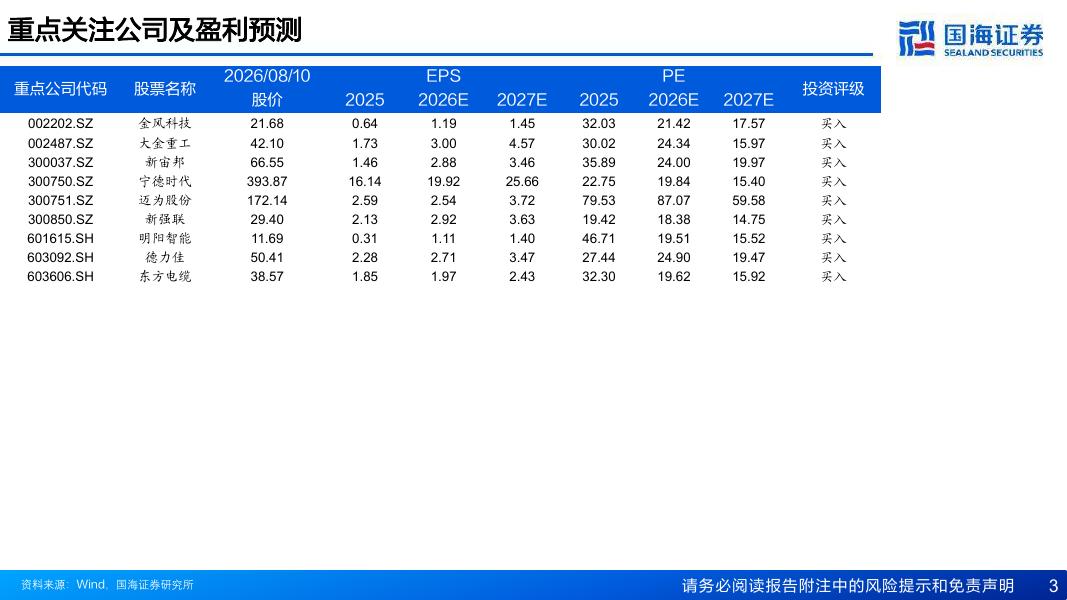Viewport: 1067px width, 600px height.
Task: Click stock name 大金重工
Action: pos(165,144)
